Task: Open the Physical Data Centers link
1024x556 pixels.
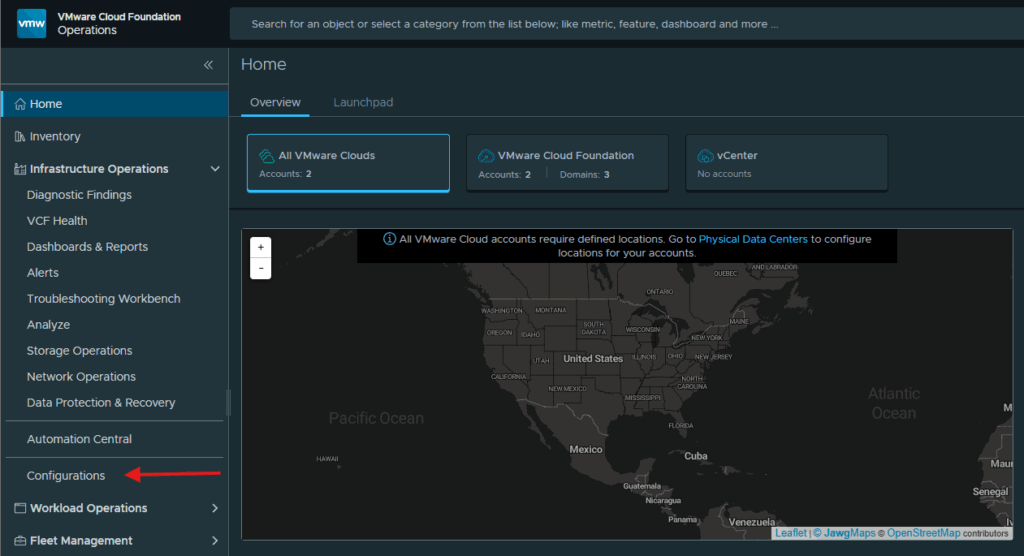Action: tap(753, 239)
